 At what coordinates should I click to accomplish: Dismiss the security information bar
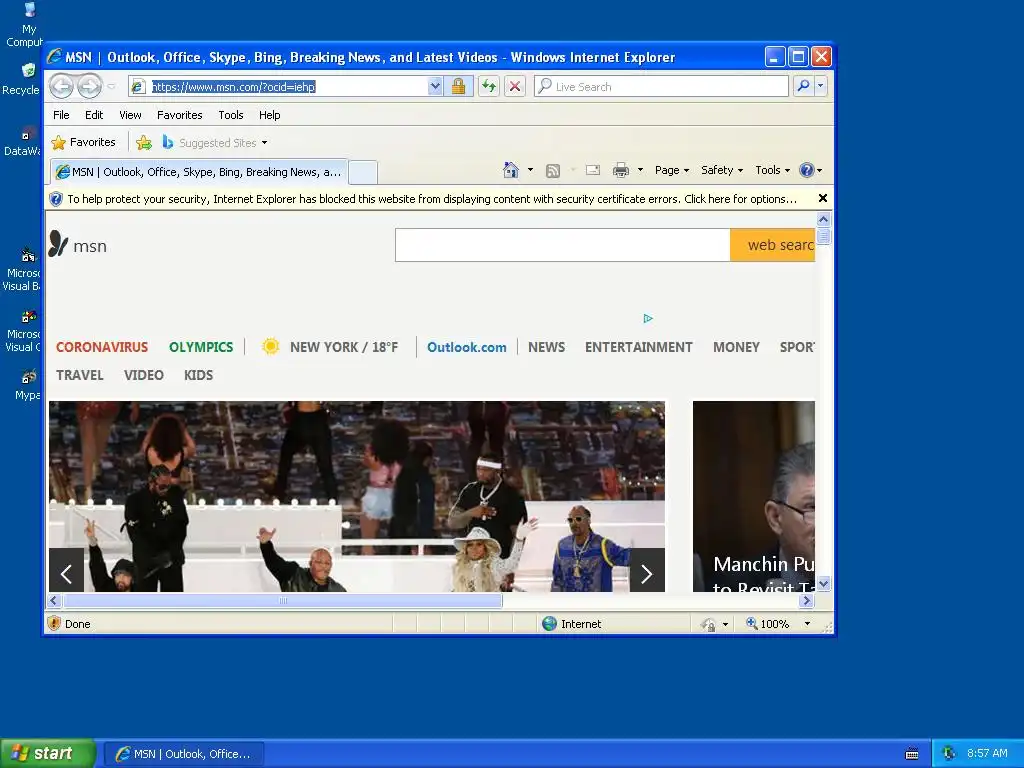(823, 199)
